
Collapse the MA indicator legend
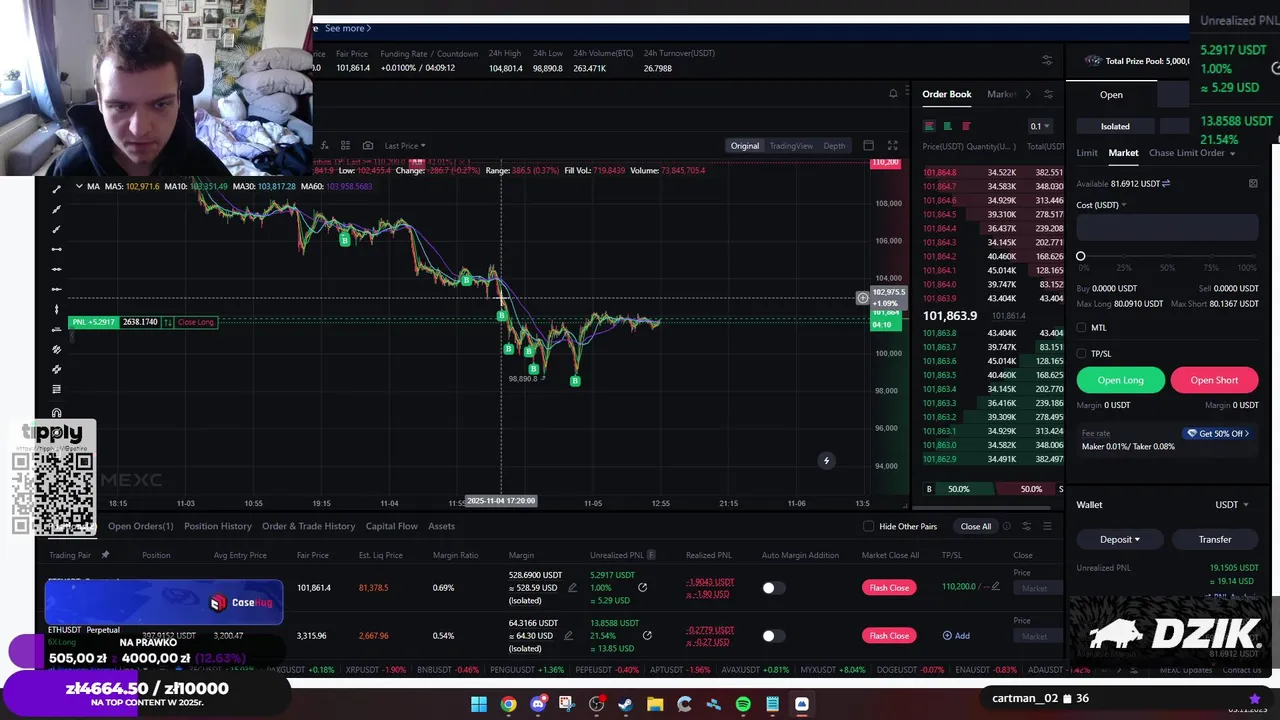coord(79,186)
